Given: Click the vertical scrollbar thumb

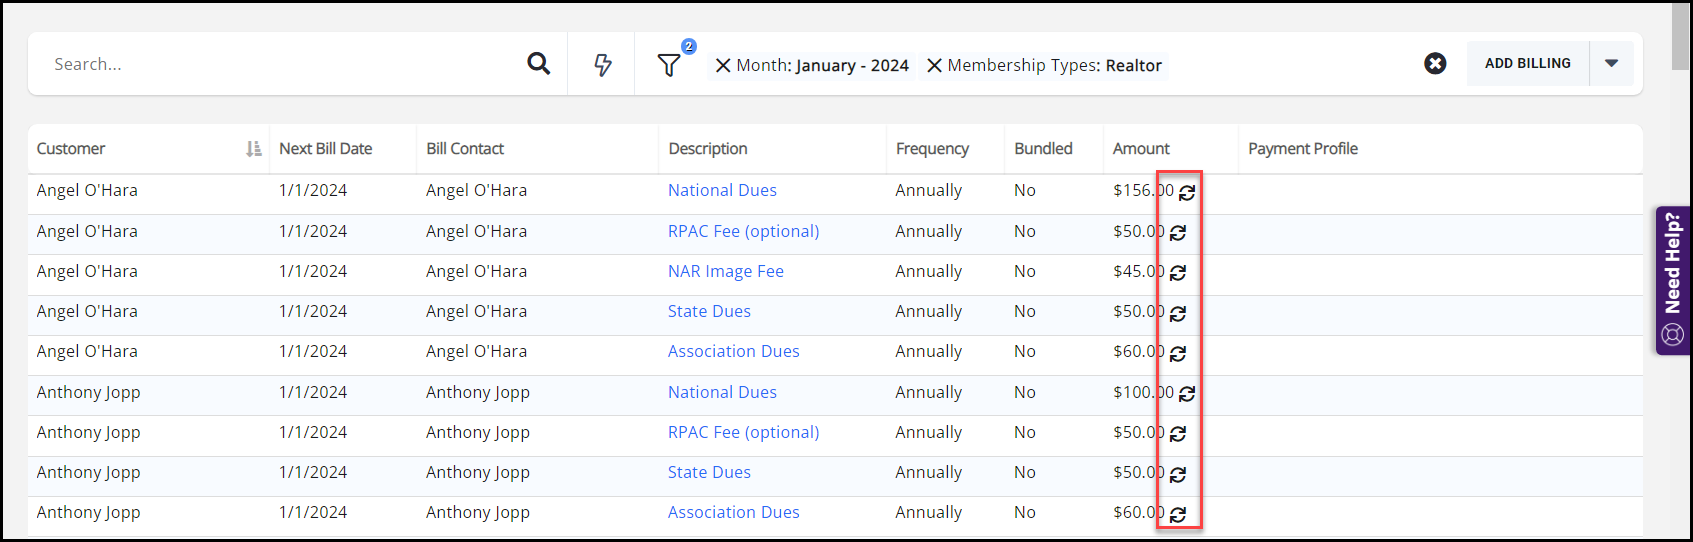Looking at the screenshot, I should point(1681,36).
